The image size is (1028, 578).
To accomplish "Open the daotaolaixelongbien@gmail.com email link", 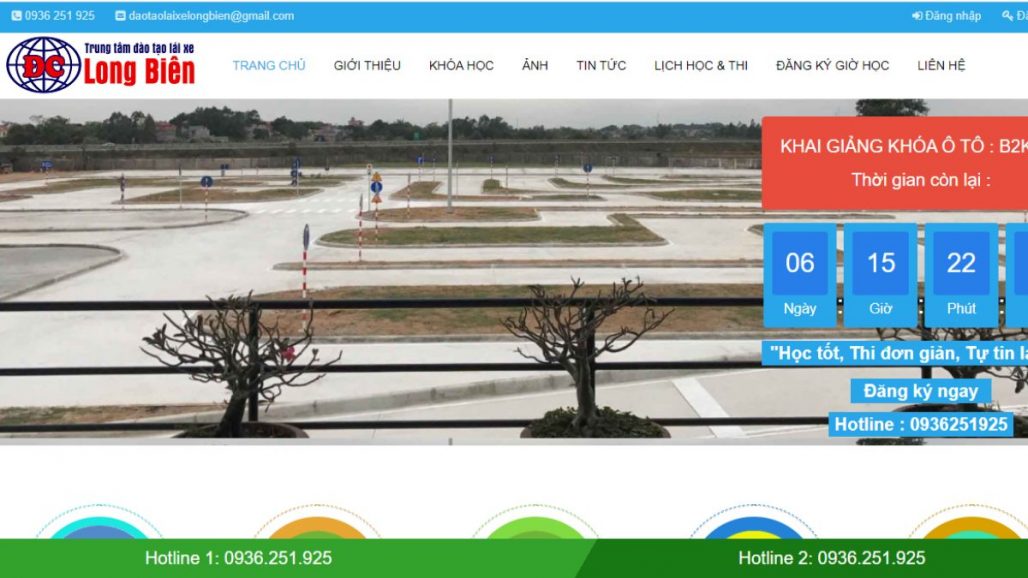I will pyautogui.click(x=211, y=16).
